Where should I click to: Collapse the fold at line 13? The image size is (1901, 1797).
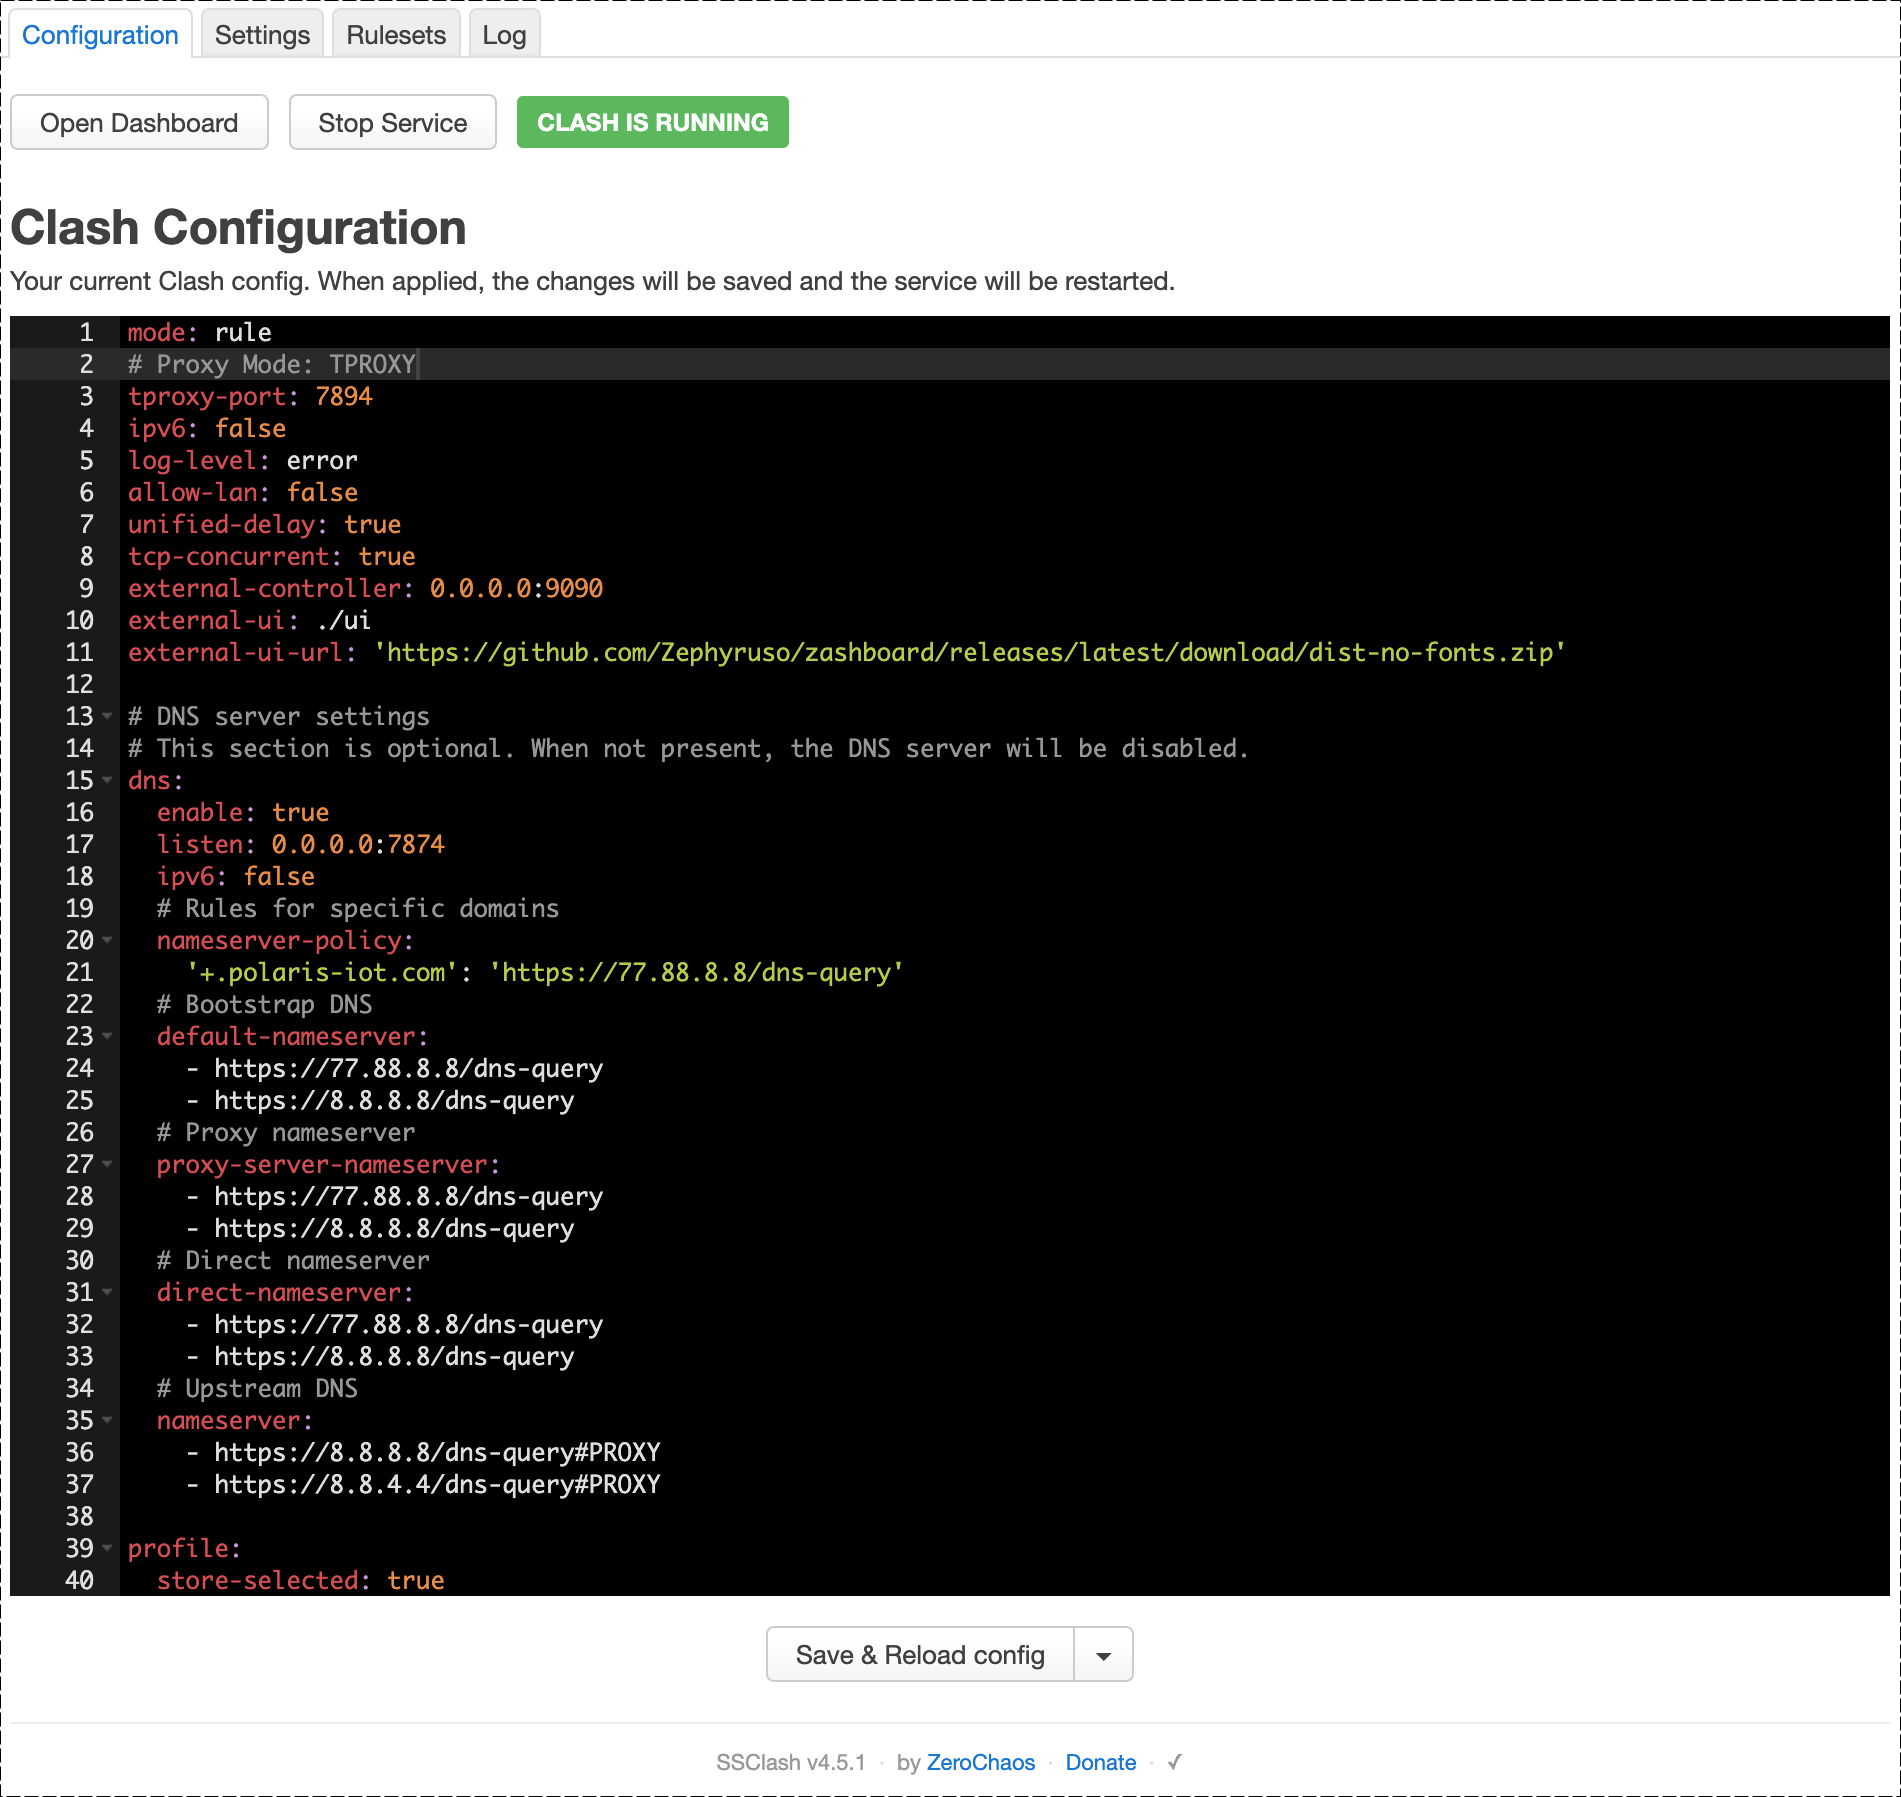[107, 716]
